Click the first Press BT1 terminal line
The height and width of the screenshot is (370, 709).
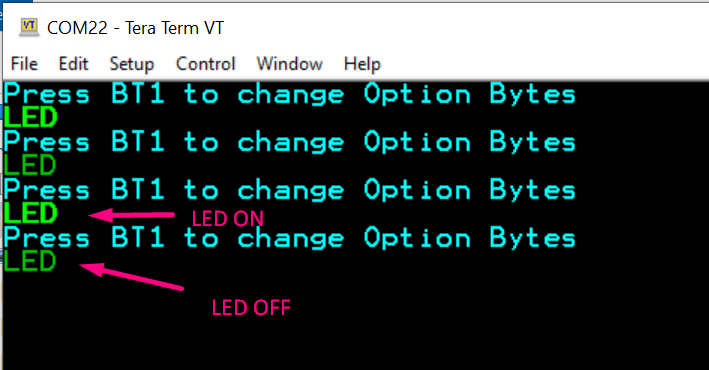tap(290, 94)
